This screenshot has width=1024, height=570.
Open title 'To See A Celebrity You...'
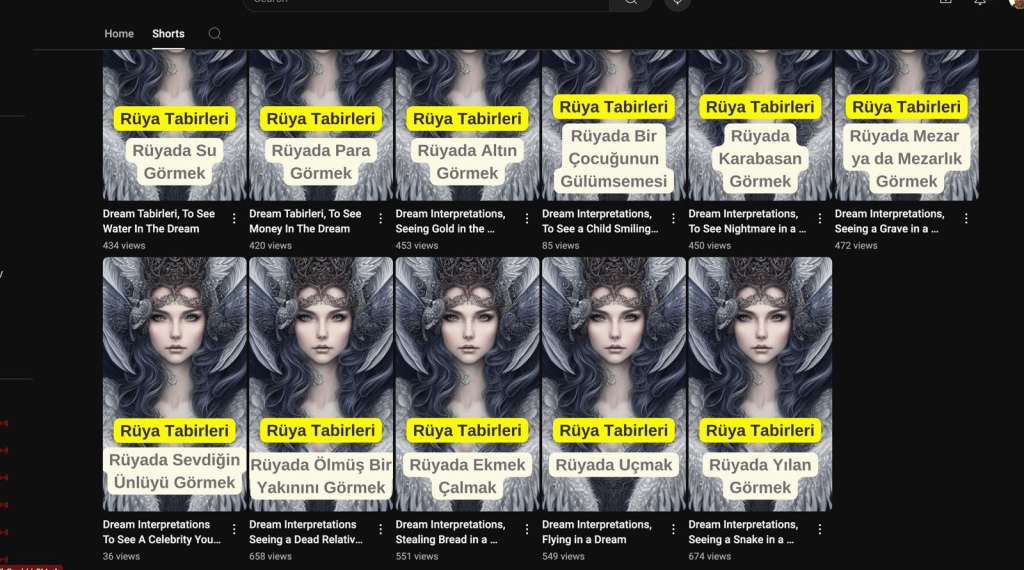click(161, 532)
